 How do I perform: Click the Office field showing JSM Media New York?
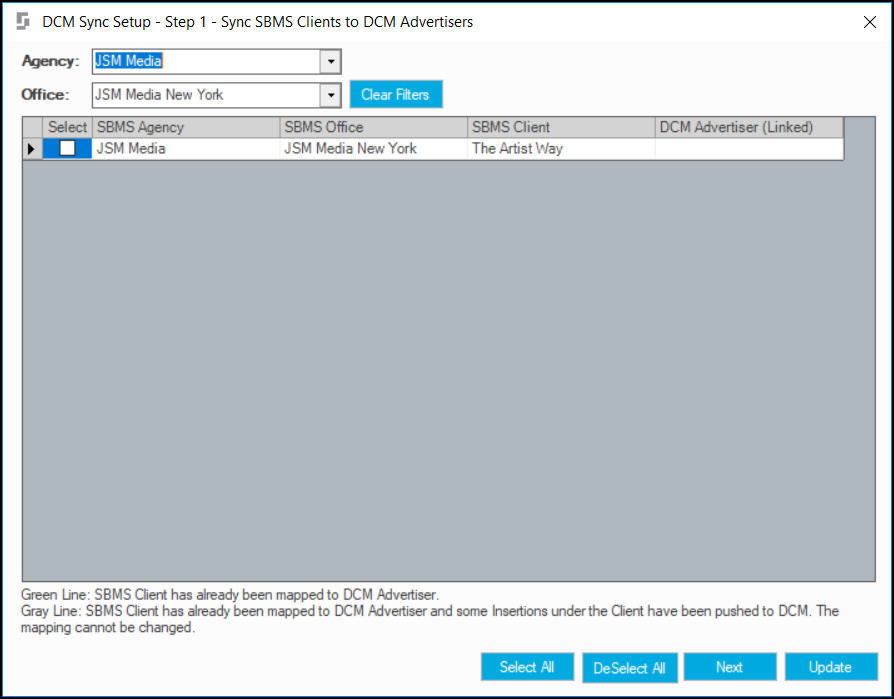point(206,95)
